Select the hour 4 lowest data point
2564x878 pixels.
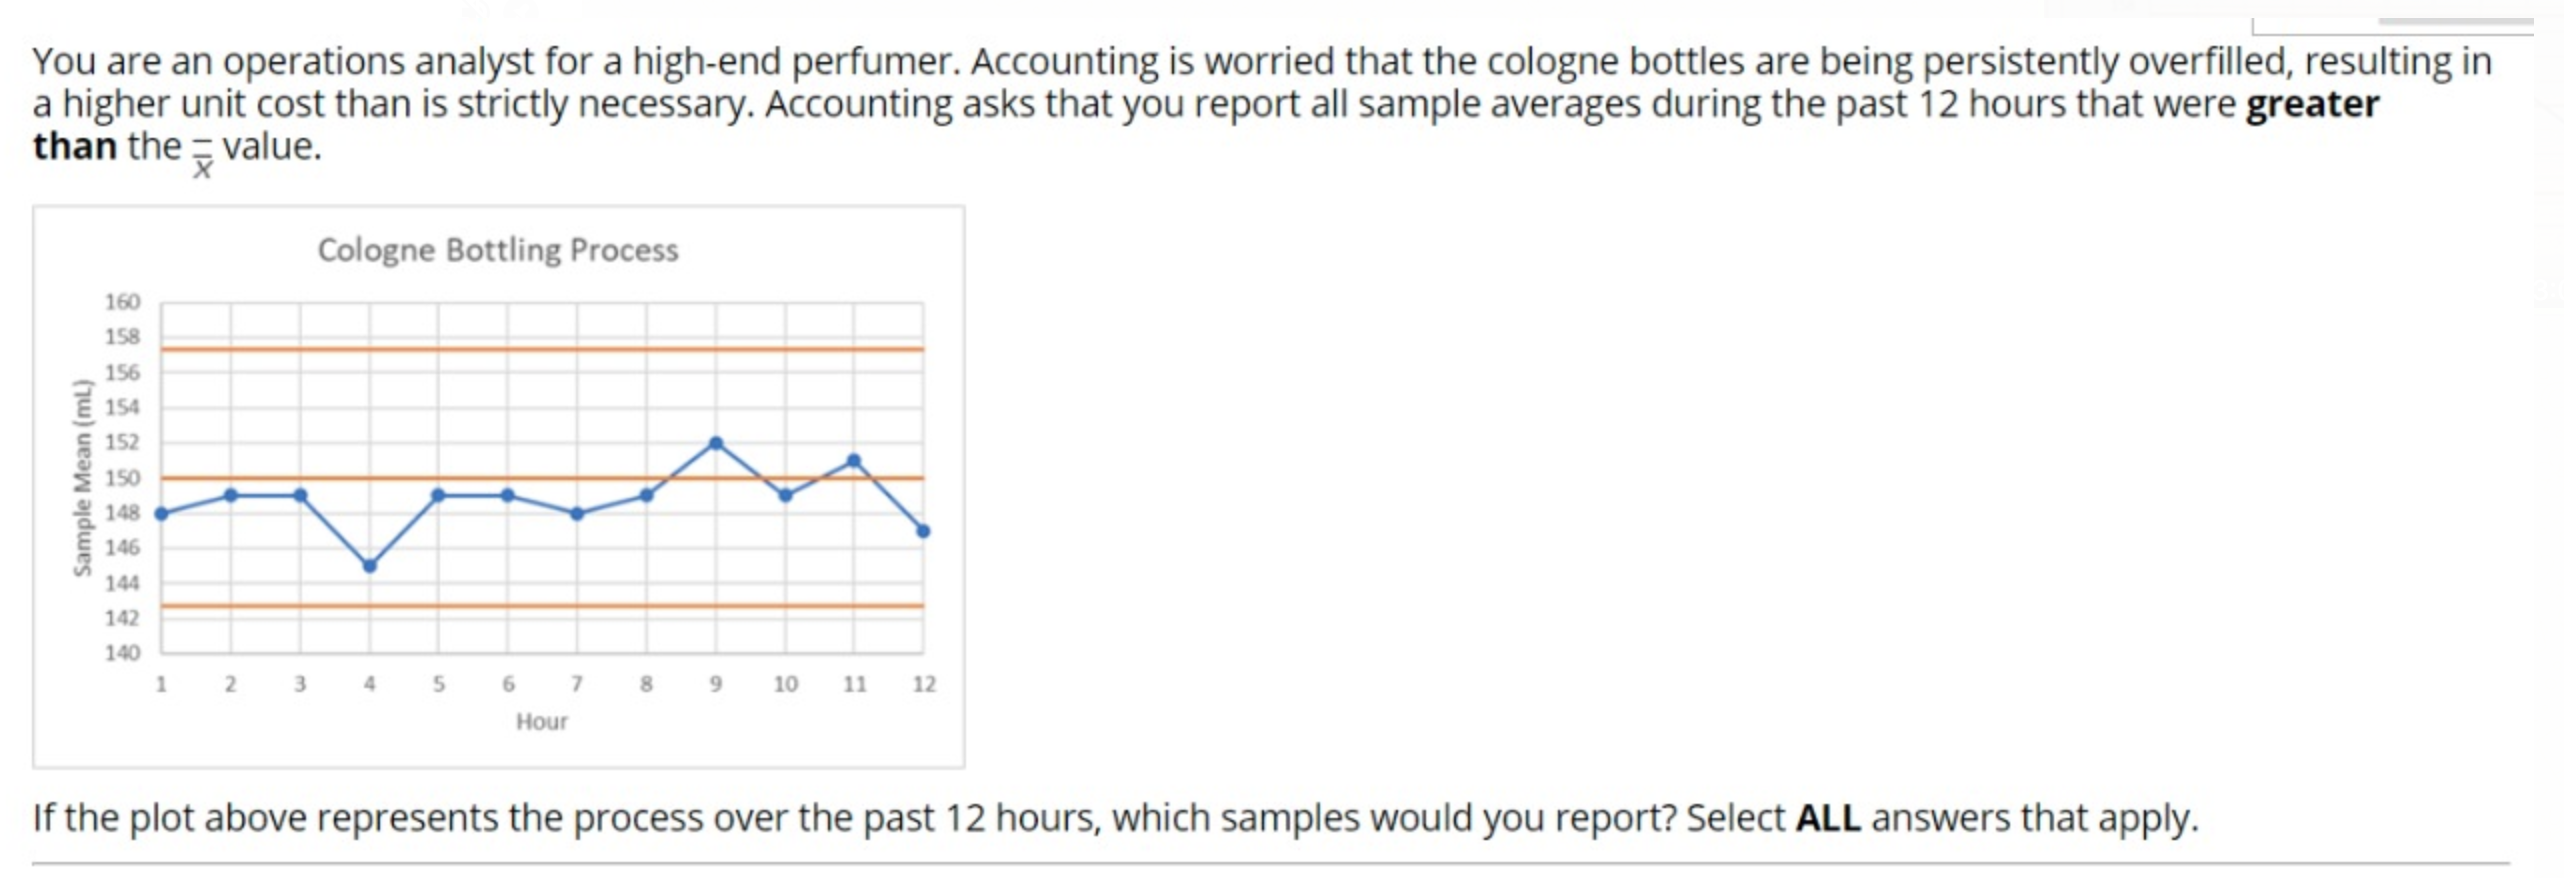(370, 566)
